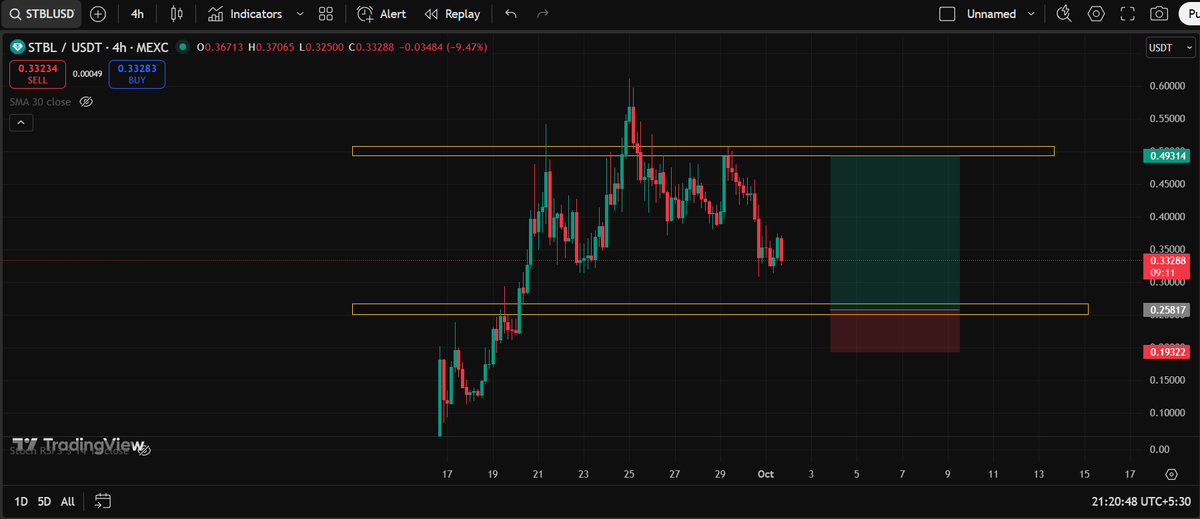The height and width of the screenshot is (519, 1200).
Task: Open the STBLUSD symbol search
Action: click(41, 14)
